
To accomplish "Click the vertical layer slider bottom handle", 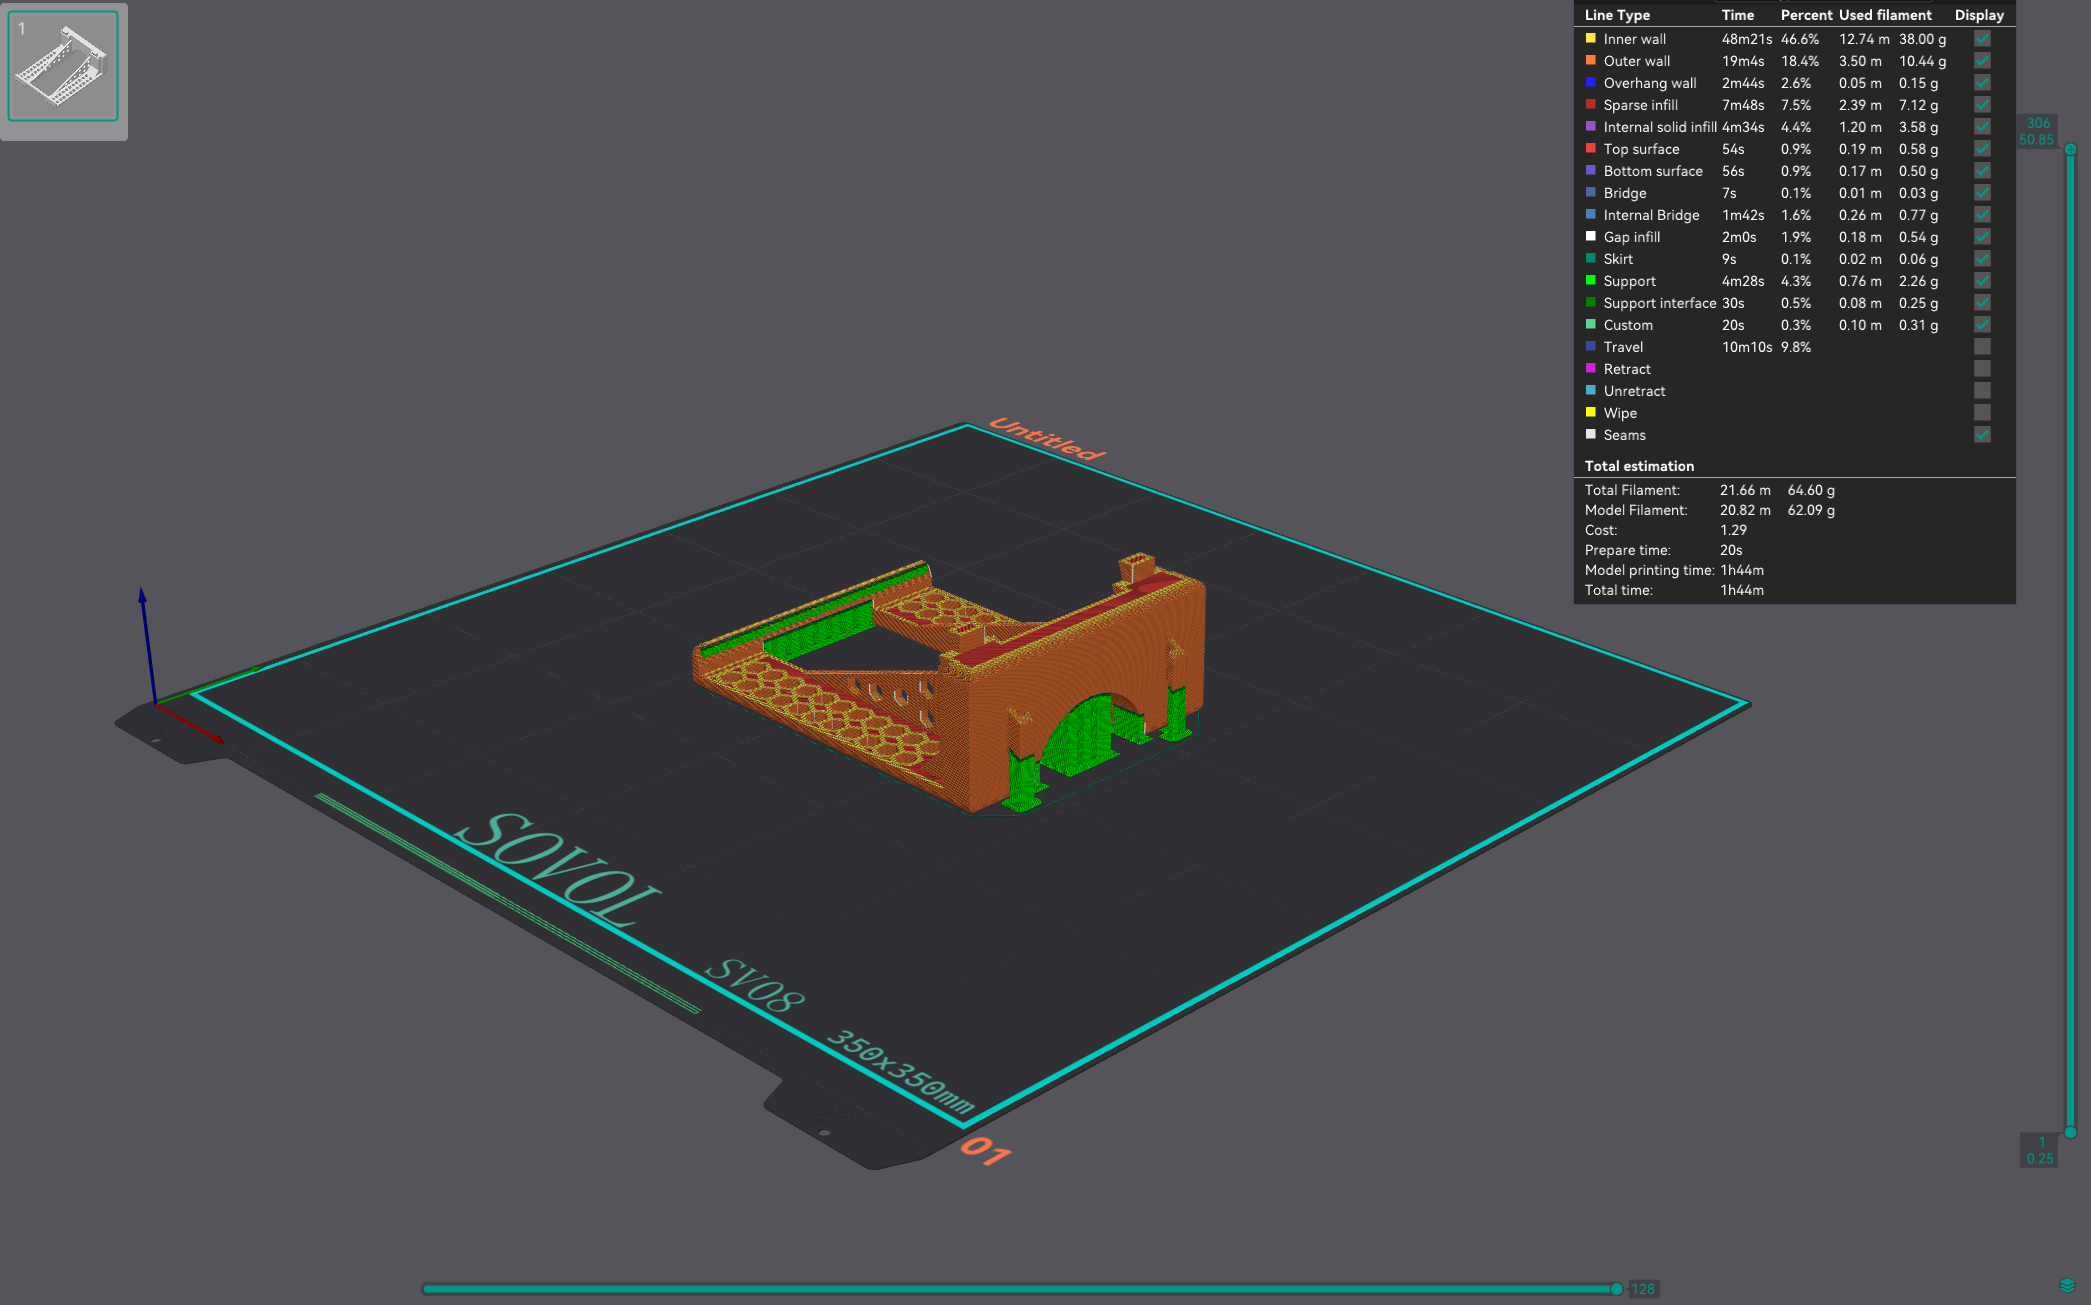I will [2070, 1132].
